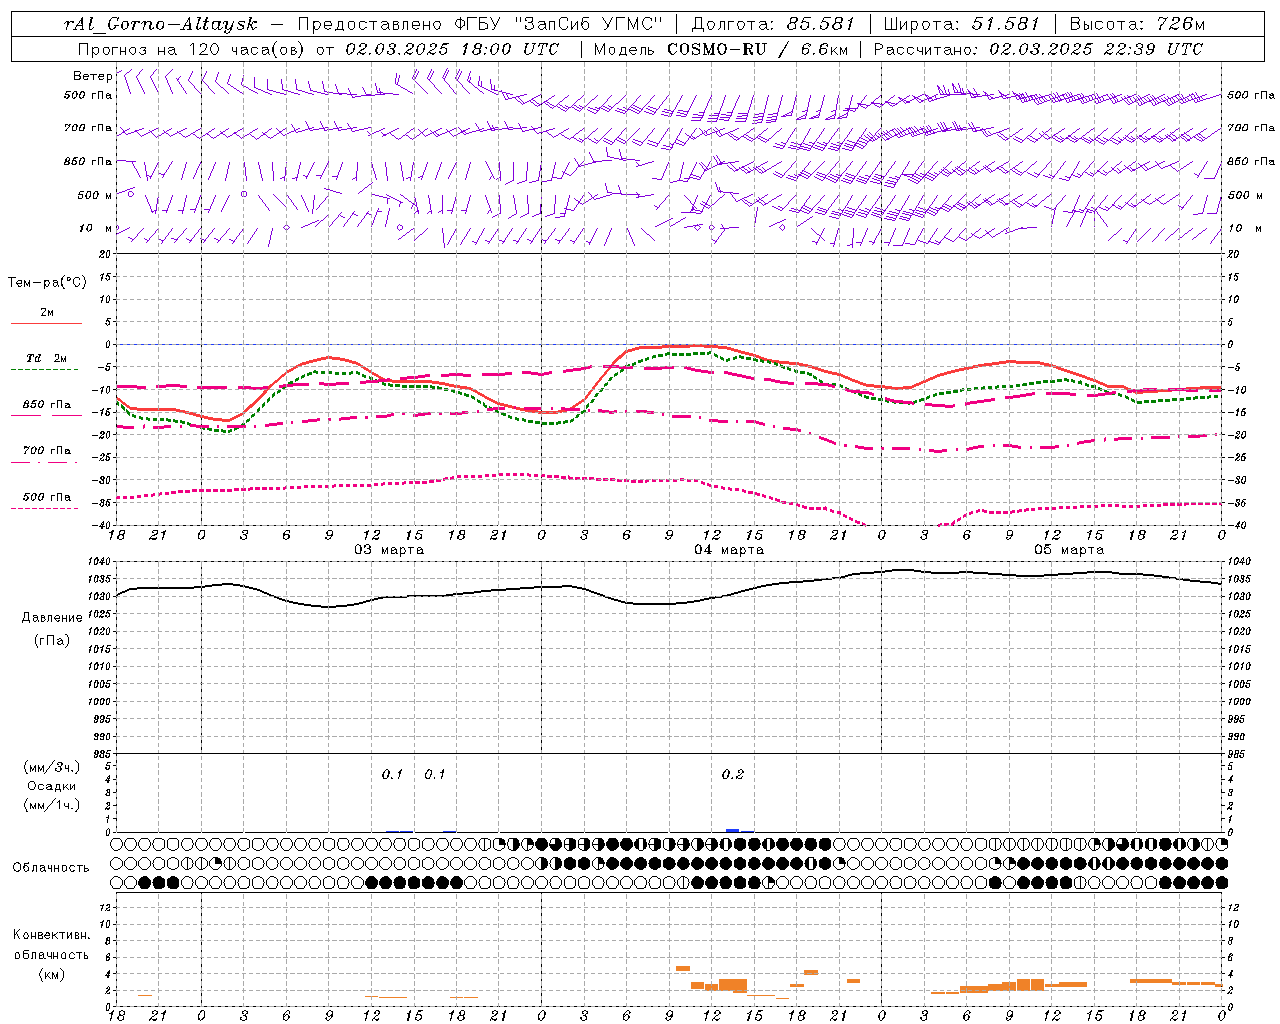Click 'Прогноз на 120 часа(ов)' forecast text

191,49
